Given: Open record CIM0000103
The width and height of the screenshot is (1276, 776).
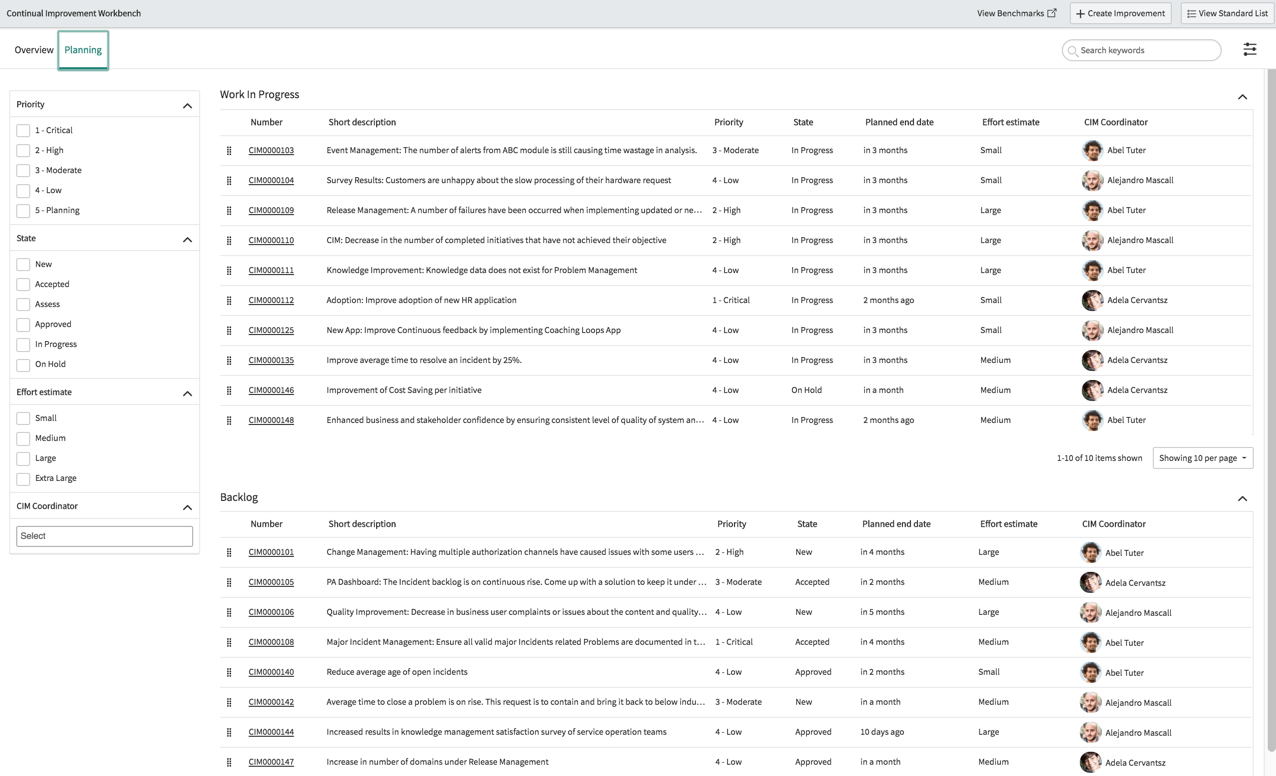Looking at the screenshot, I should point(271,150).
